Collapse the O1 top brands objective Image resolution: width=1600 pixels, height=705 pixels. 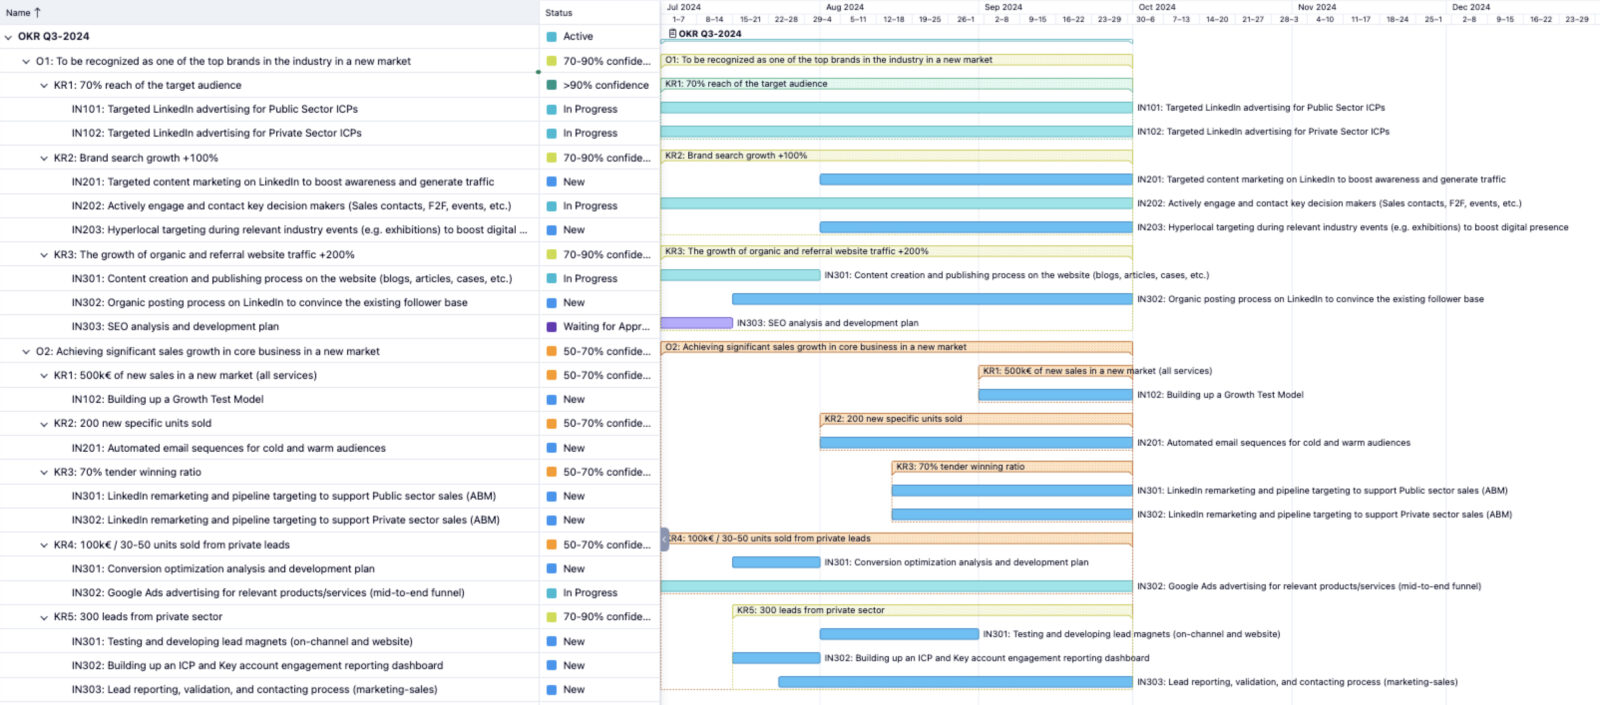coord(26,62)
